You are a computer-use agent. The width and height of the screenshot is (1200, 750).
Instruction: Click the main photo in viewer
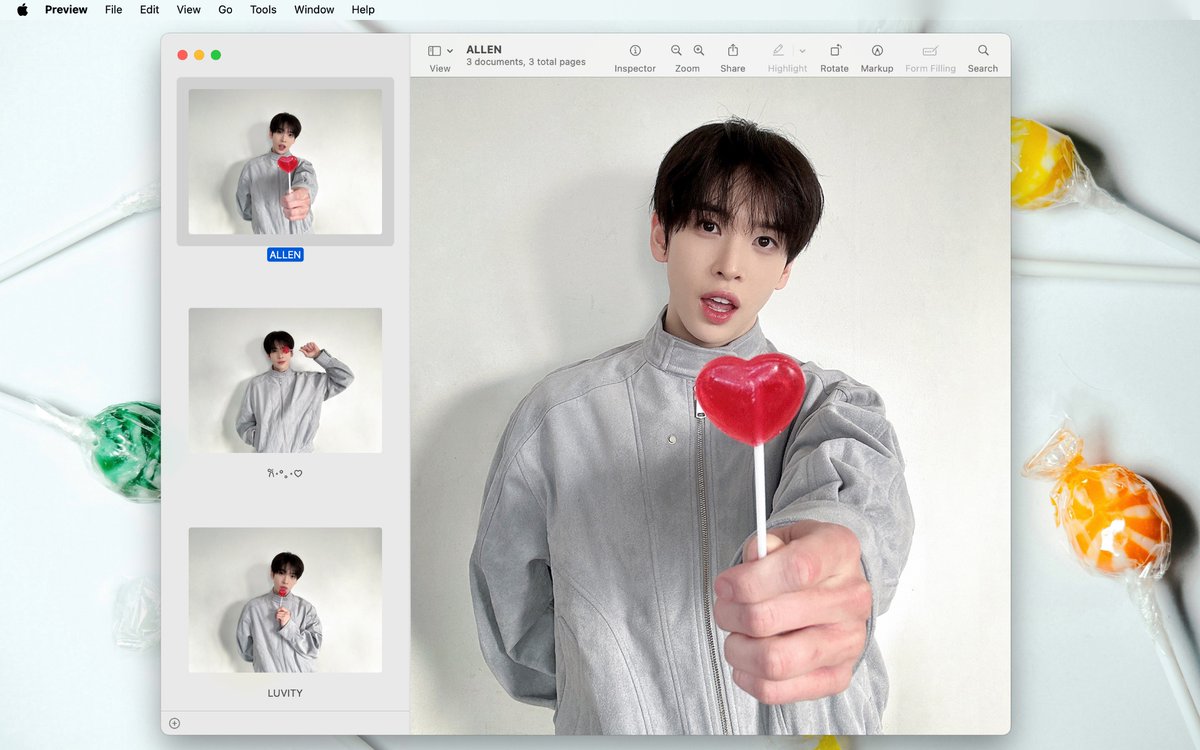(x=710, y=406)
